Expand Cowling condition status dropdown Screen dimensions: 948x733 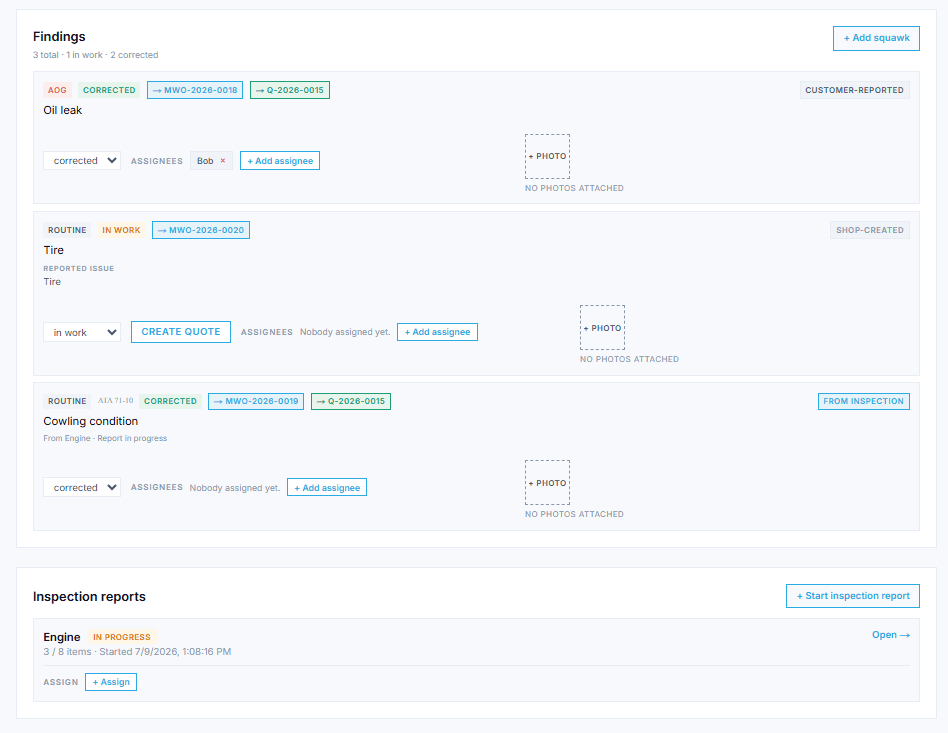(x=82, y=487)
